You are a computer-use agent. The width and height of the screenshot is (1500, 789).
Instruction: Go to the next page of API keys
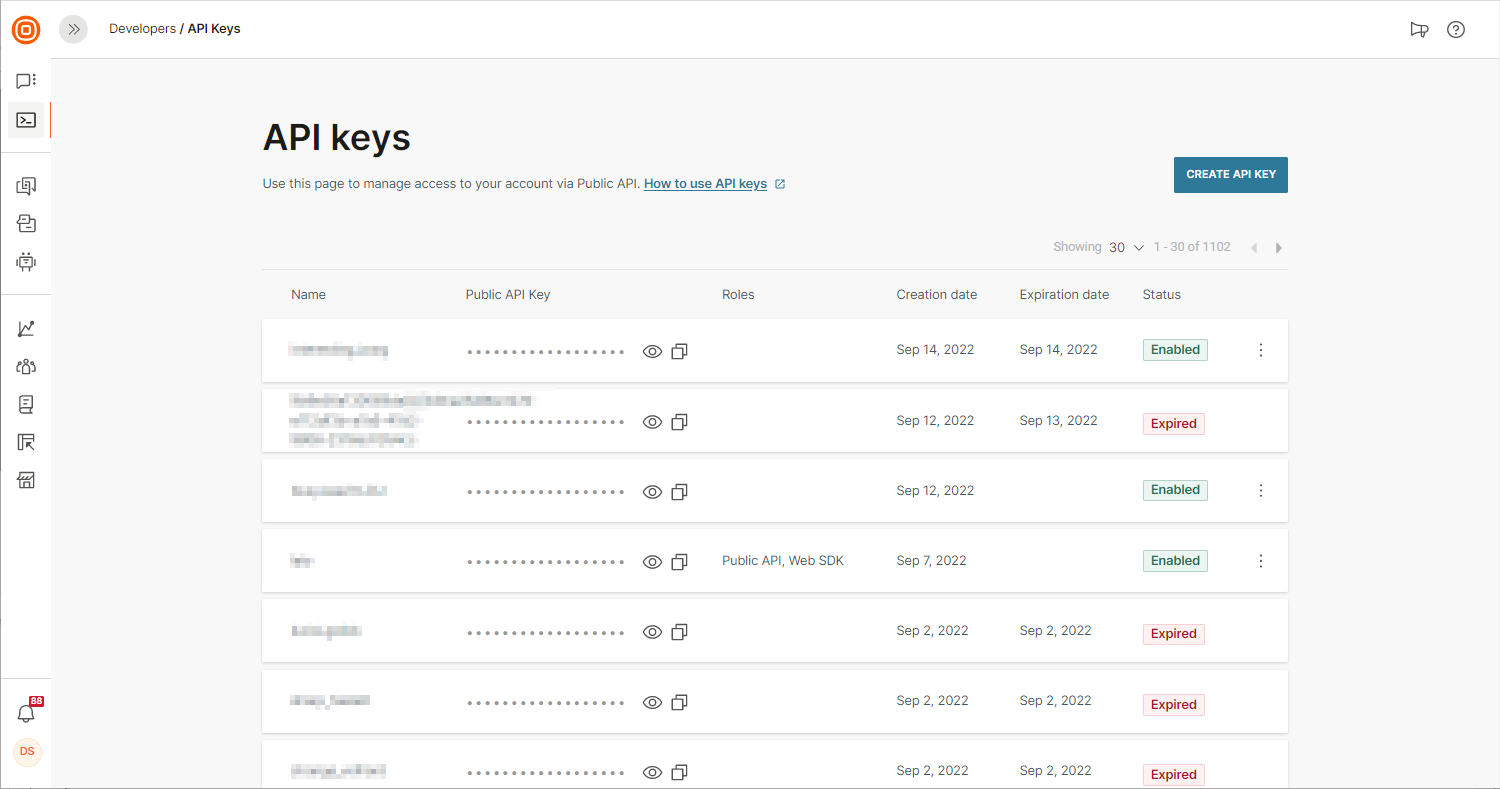click(1279, 248)
